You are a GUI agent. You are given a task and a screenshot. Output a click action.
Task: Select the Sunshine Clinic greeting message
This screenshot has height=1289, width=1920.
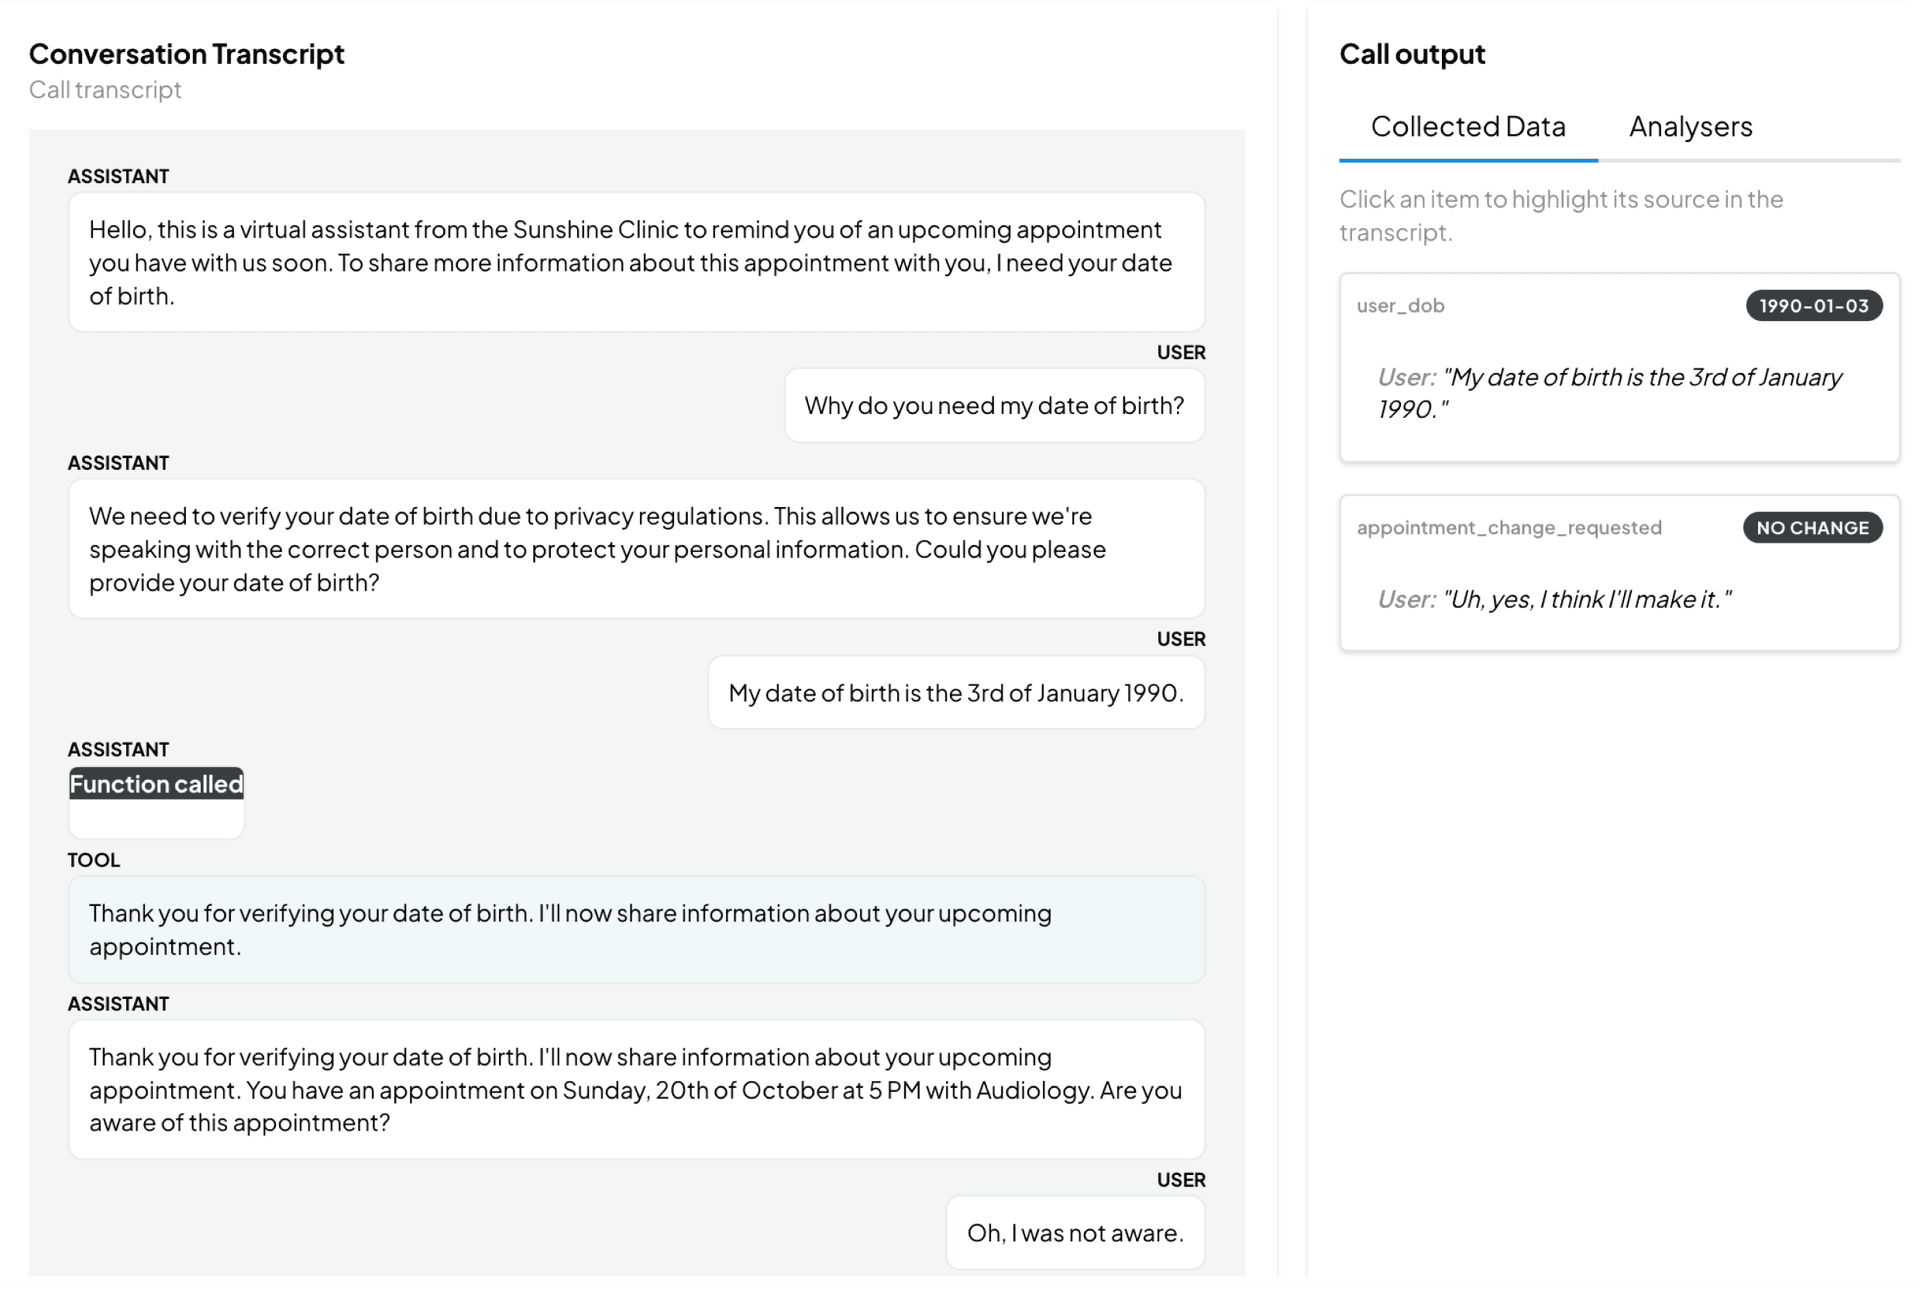coord(636,262)
